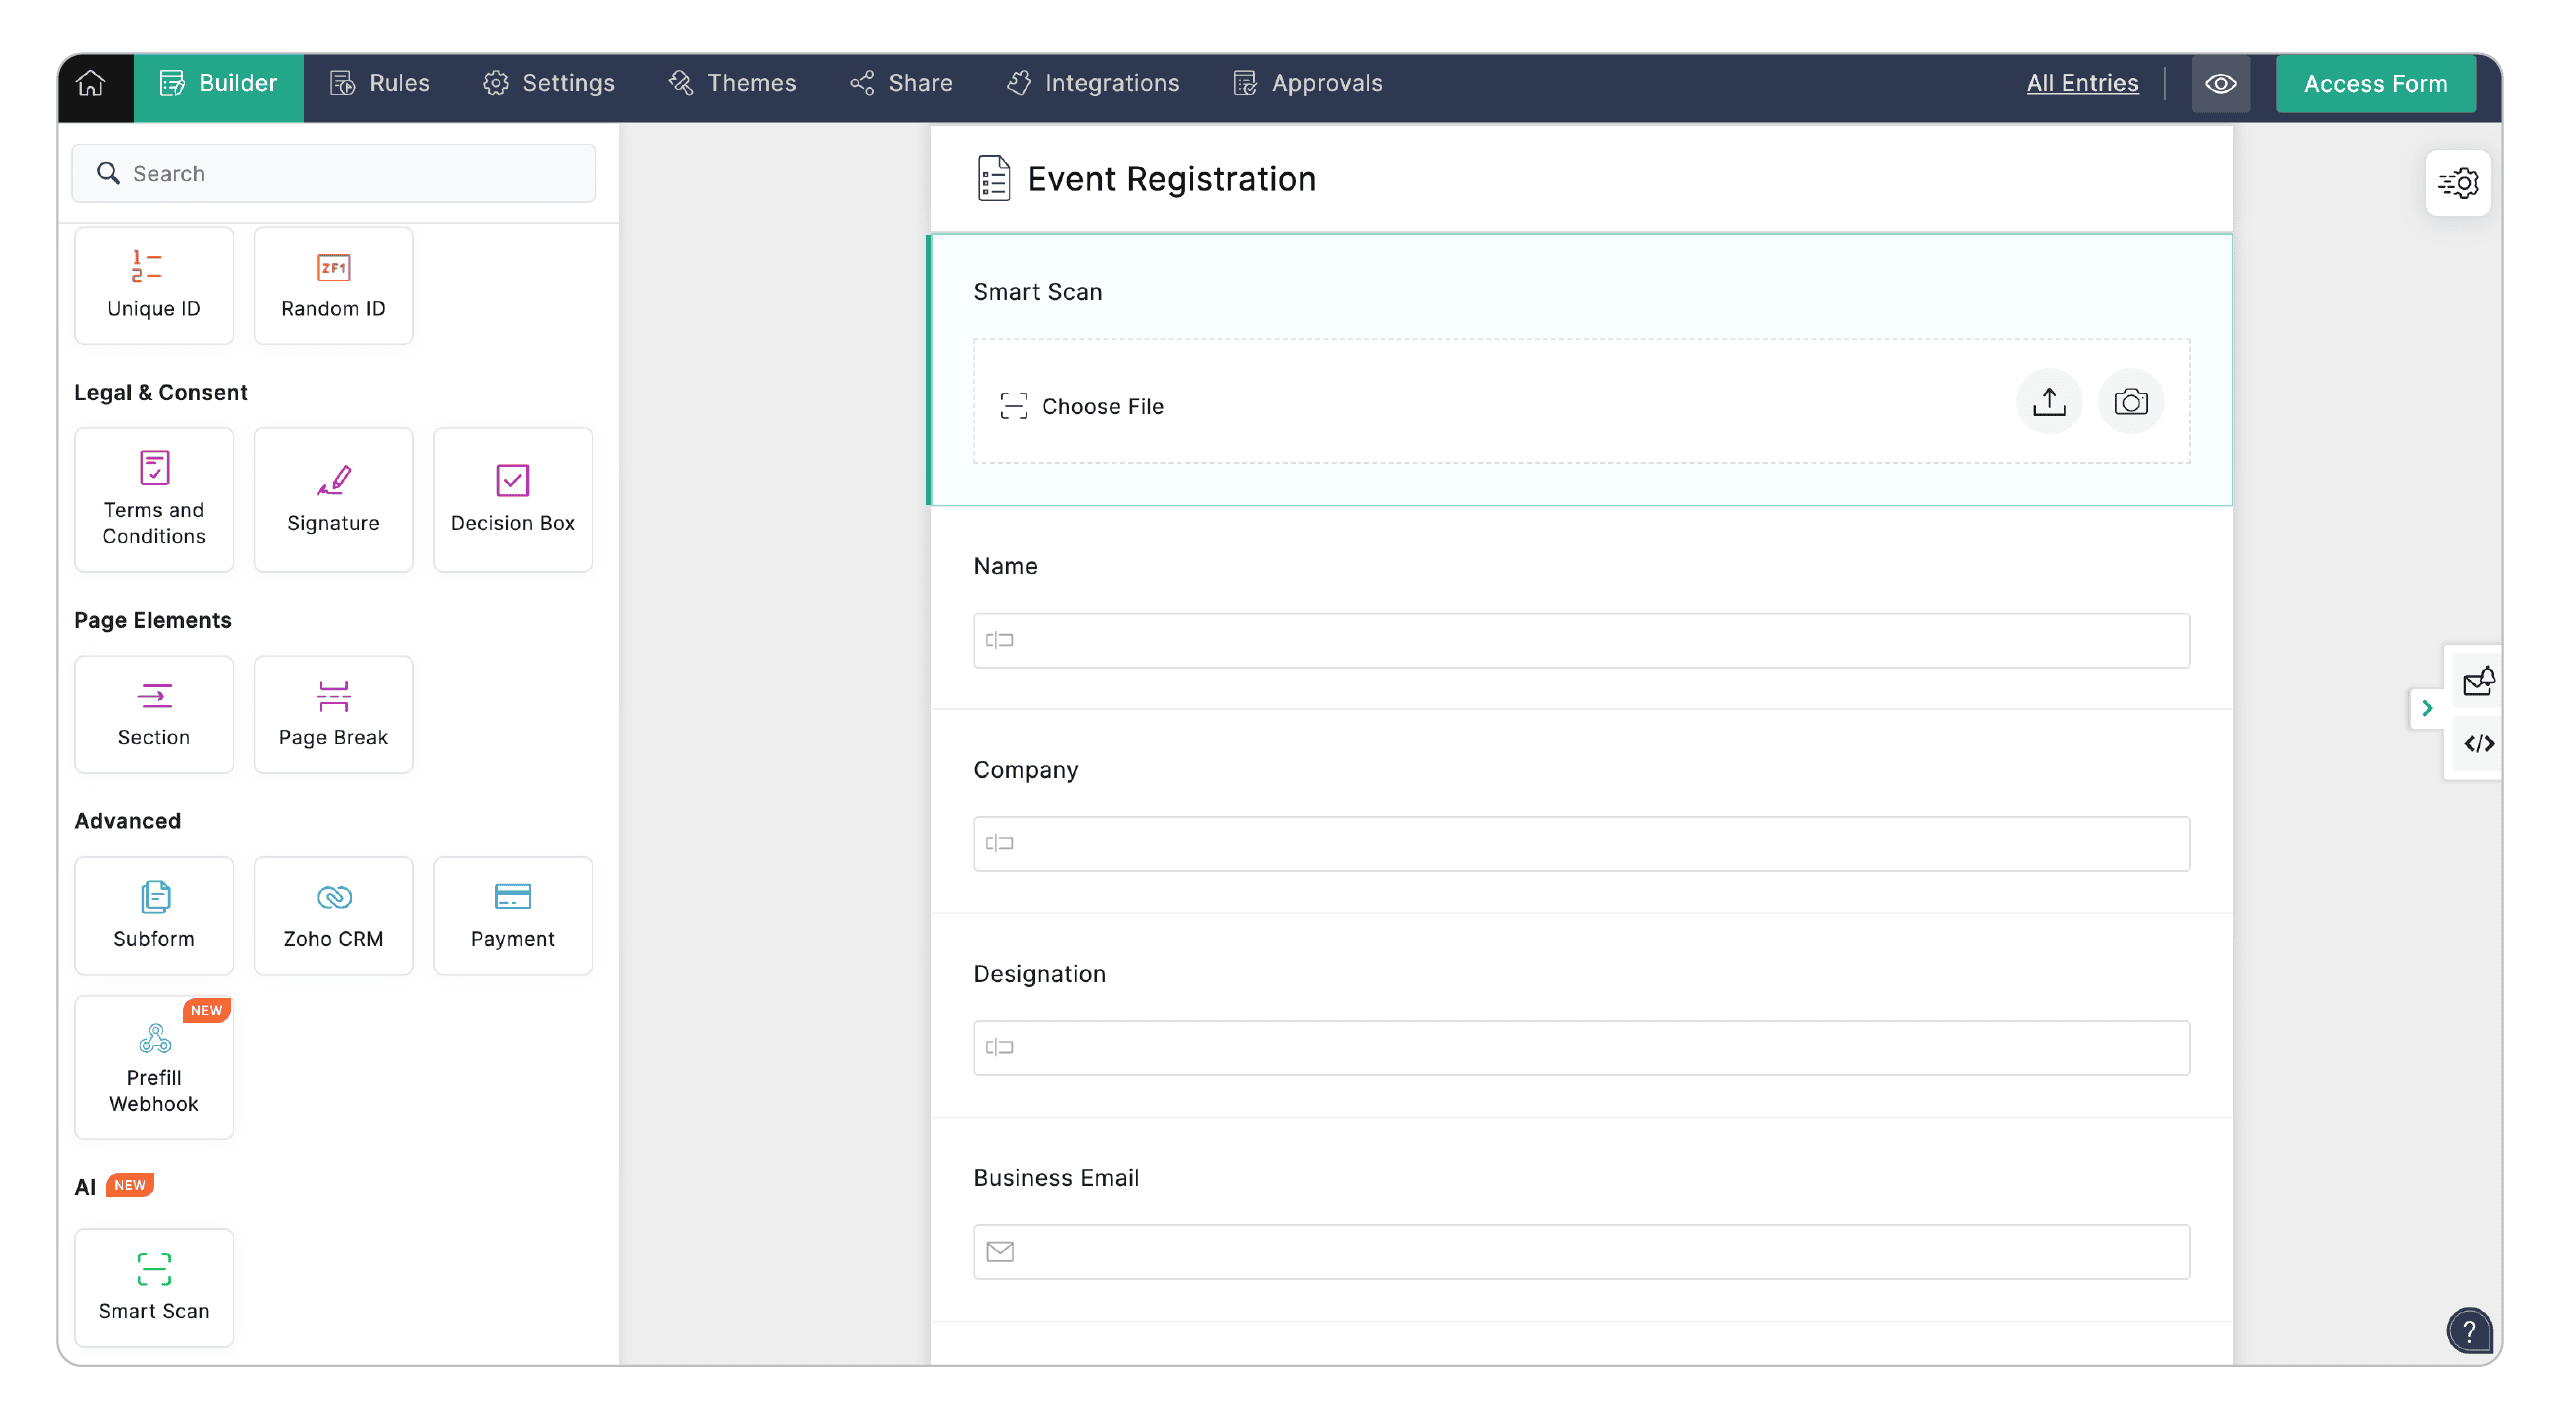
Task: Expand the right side panel chevron
Action: point(2426,708)
